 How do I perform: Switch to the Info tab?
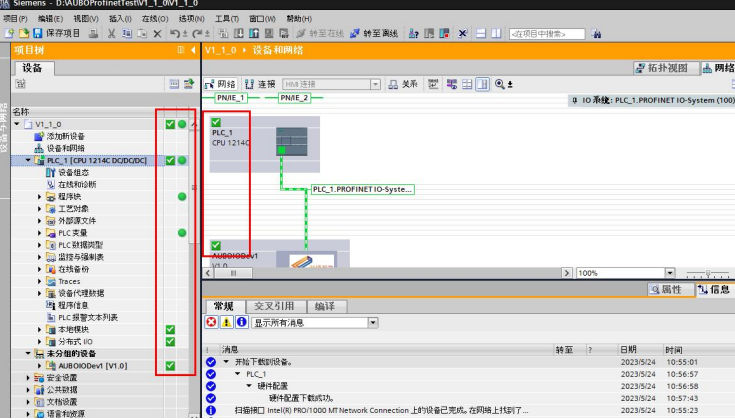715,290
